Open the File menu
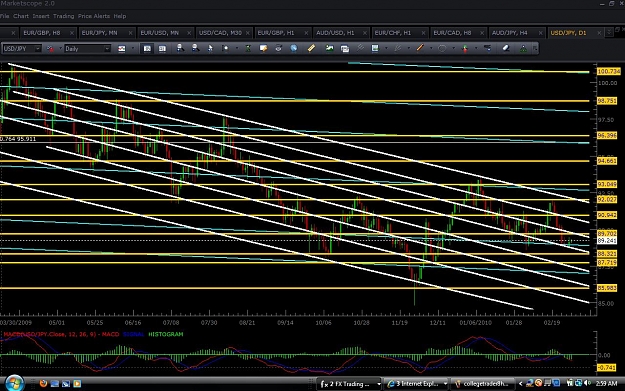 (x=4, y=16)
